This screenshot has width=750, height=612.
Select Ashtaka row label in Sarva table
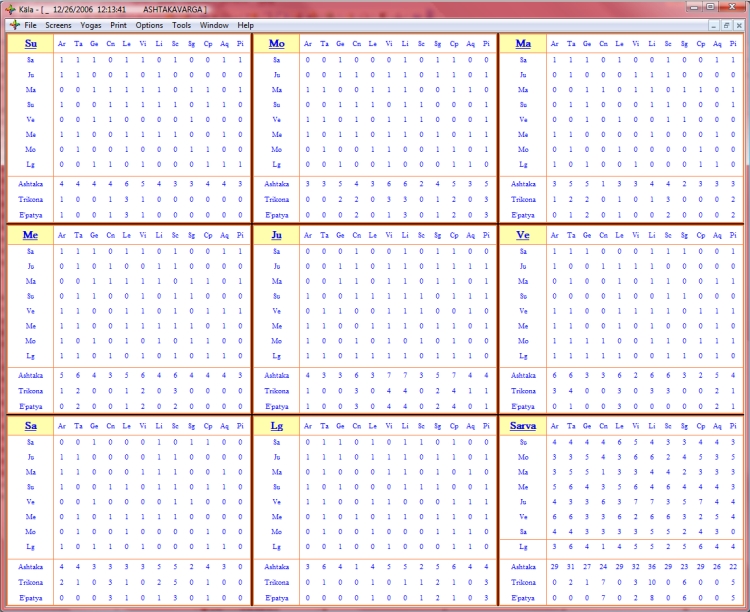tap(523, 567)
